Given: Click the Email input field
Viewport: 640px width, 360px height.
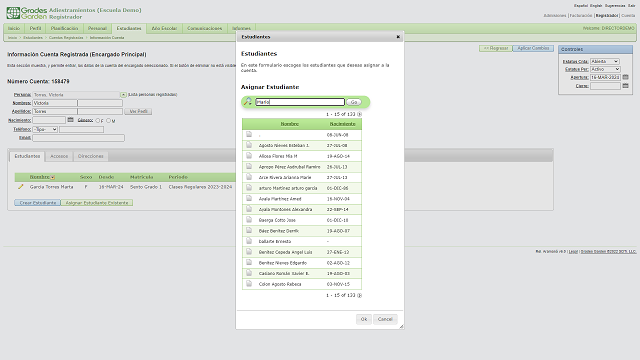Looking at the screenshot, I should pyautogui.click(x=78, y=138).
